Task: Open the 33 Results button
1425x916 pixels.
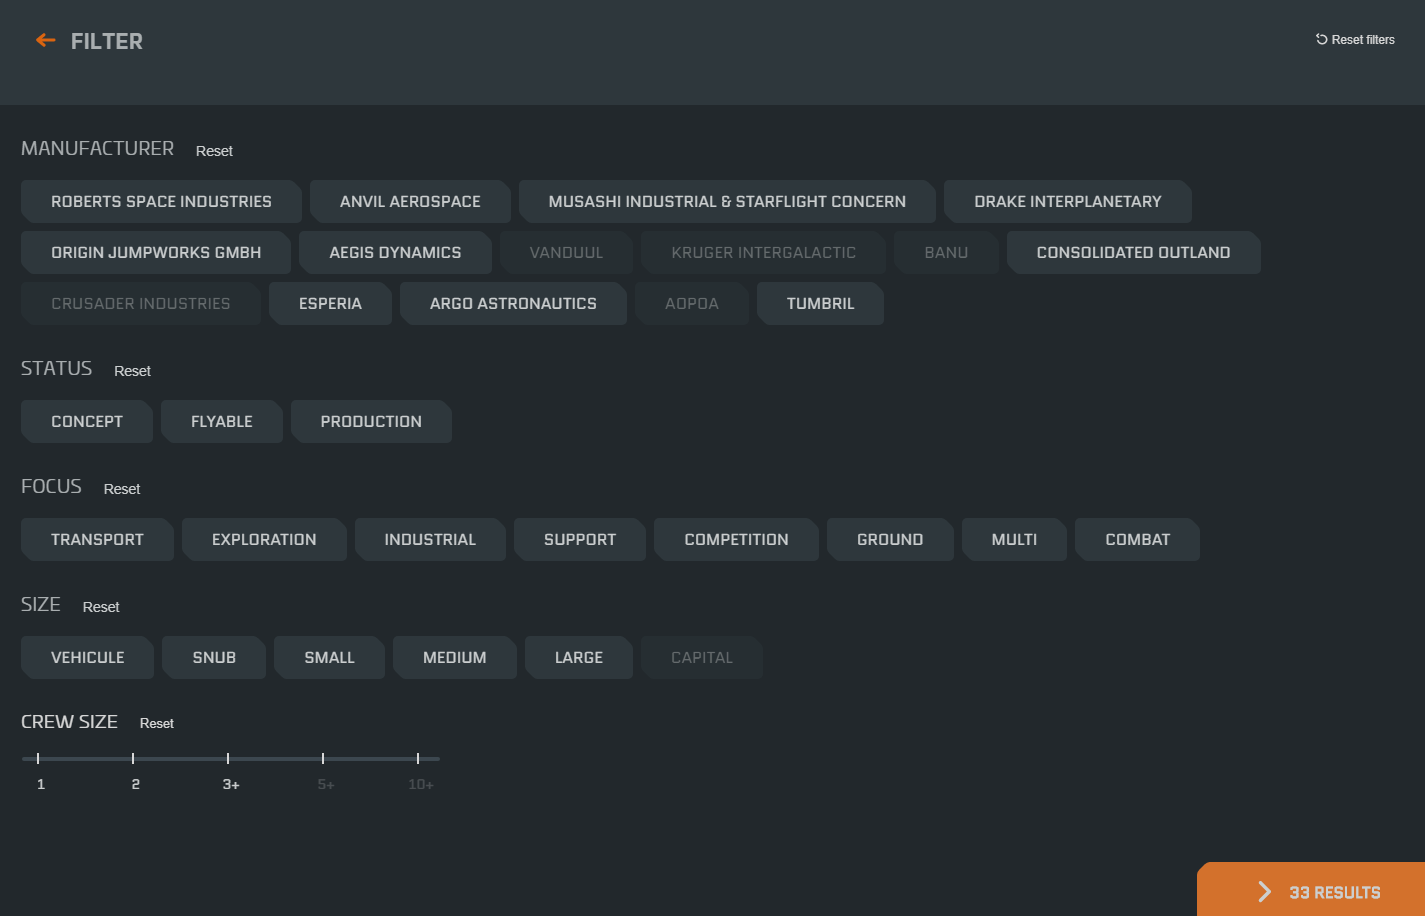Action: click(x=1333, y=892)
